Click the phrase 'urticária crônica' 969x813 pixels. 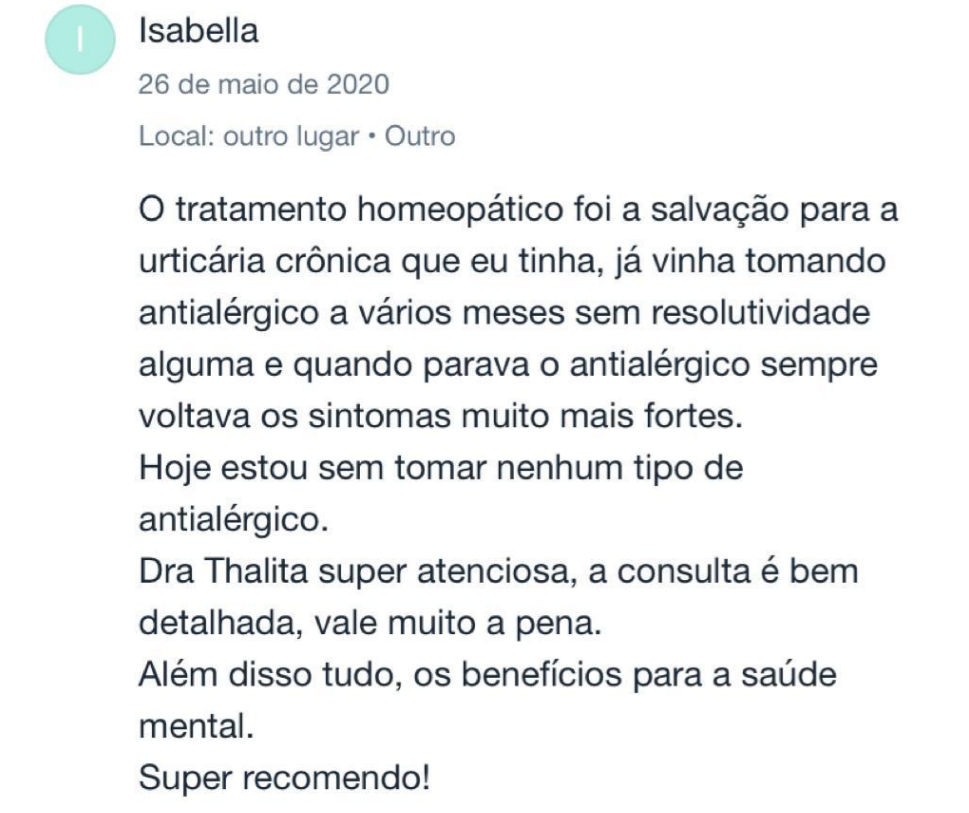264,261
